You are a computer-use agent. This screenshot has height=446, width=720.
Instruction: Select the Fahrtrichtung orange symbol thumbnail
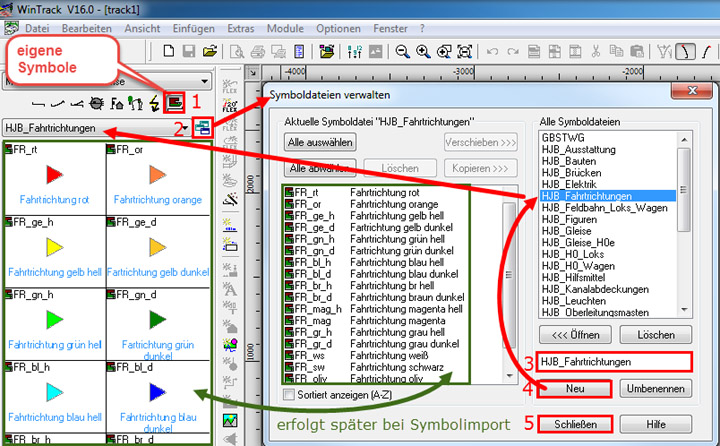point(158,178)
